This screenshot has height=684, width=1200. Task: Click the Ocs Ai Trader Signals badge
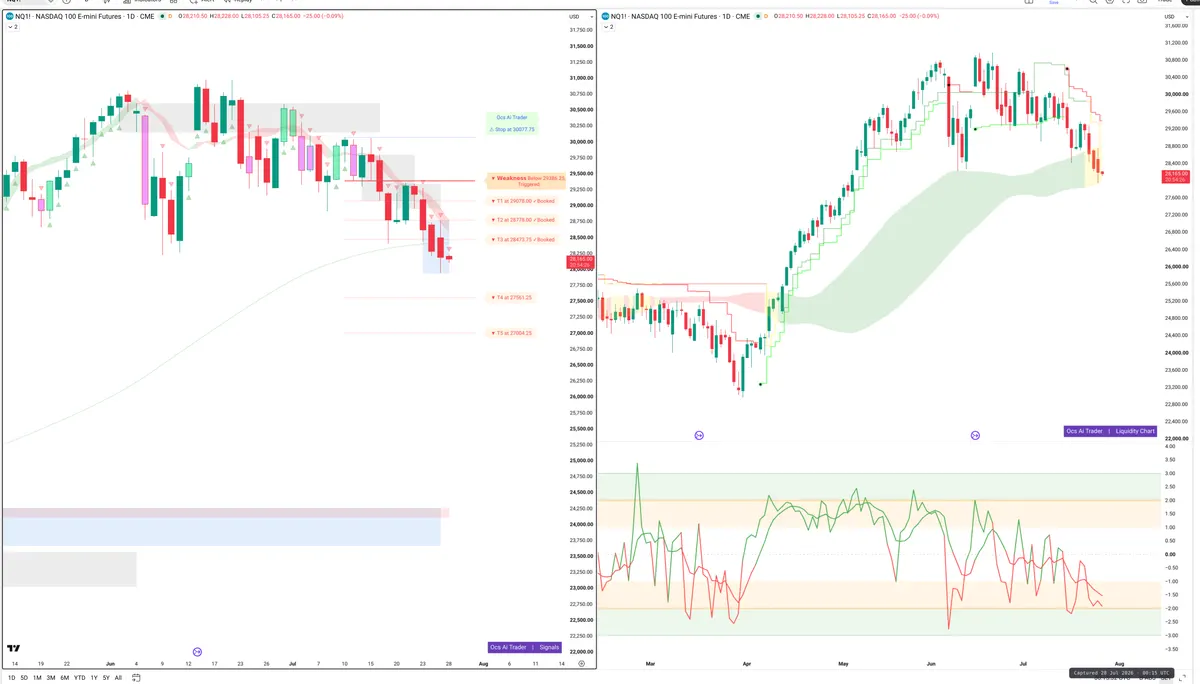click(x=526, y=647)
